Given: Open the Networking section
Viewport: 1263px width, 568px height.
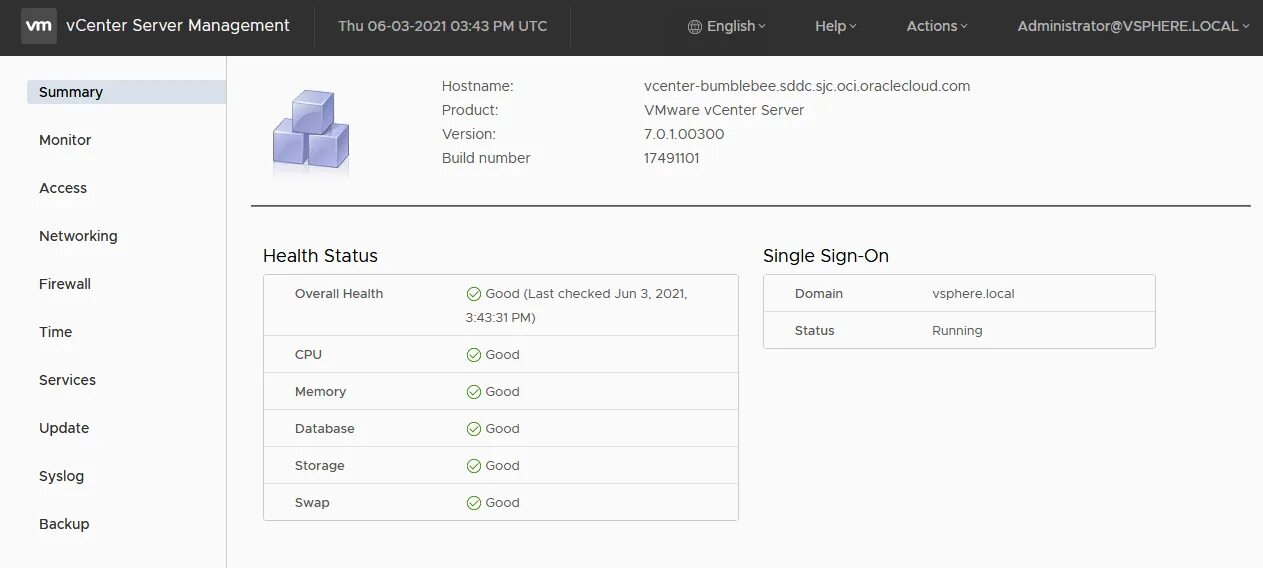Looking at the screenshot, I should 78,236.
